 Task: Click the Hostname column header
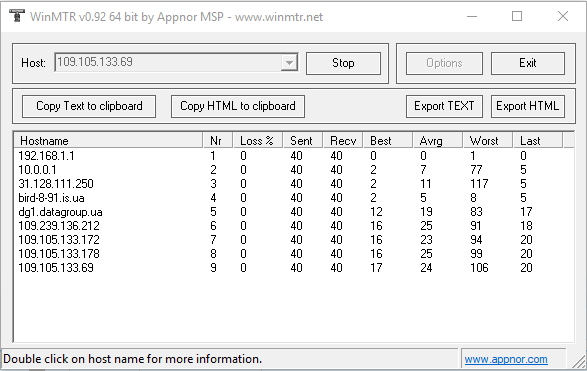click(109, 141)
